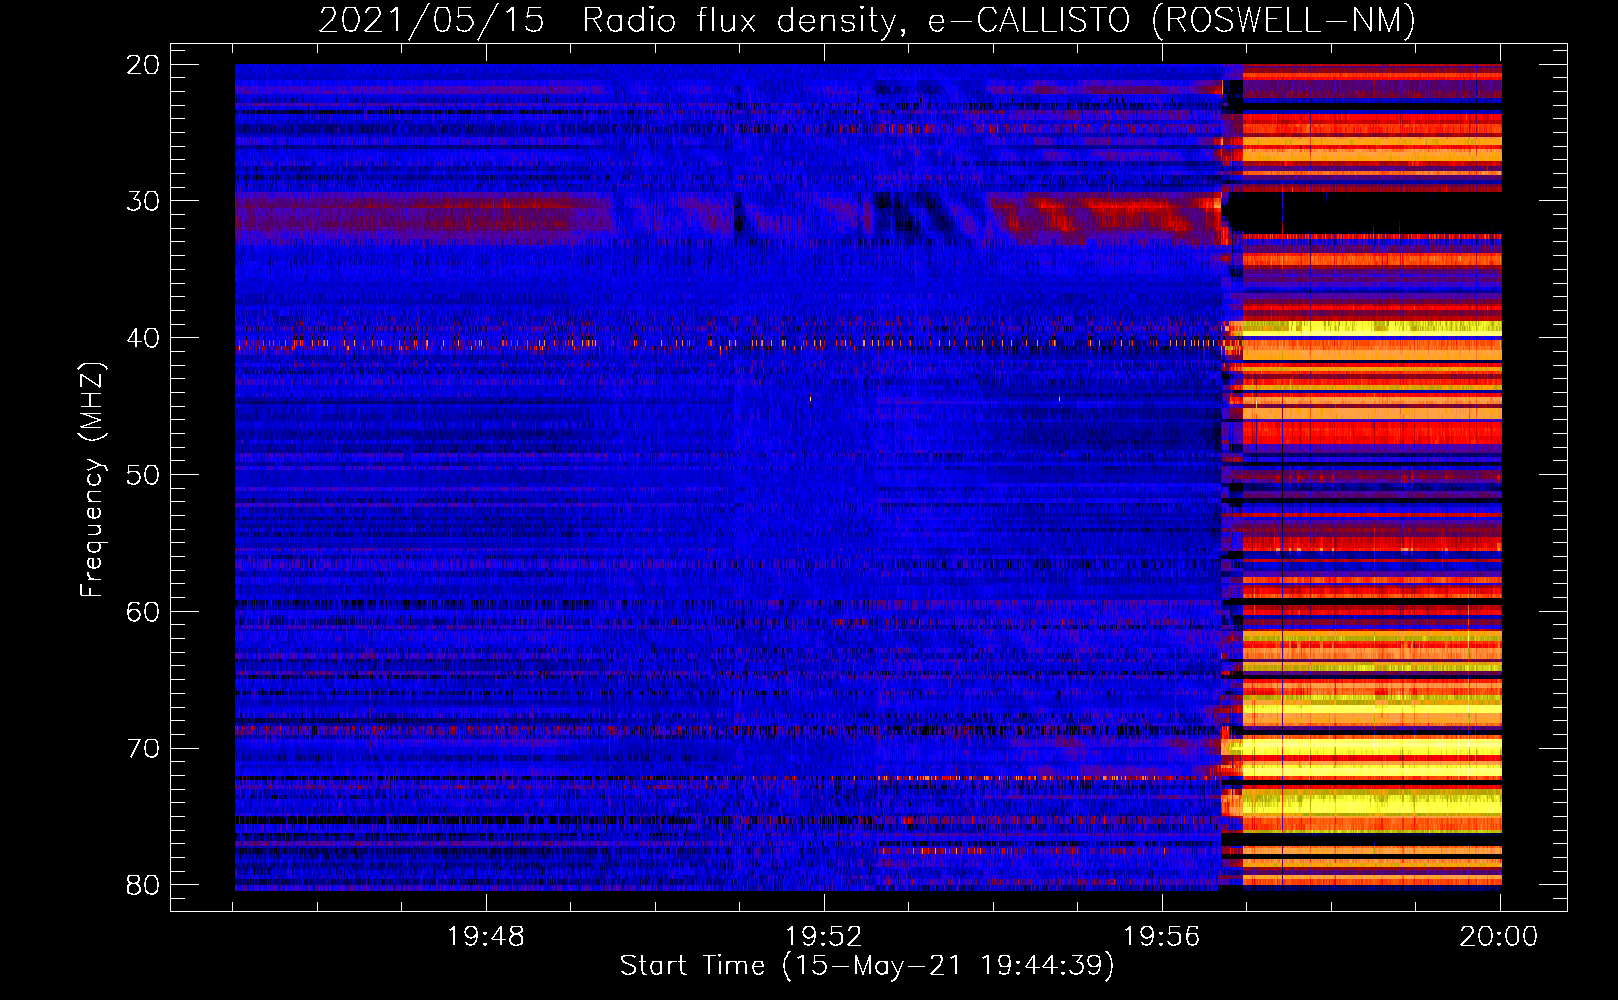Click the frequency tick label 30
Image resolution: width=1618 pixels, height=1000 pixels.
click(x=143, y=201)
